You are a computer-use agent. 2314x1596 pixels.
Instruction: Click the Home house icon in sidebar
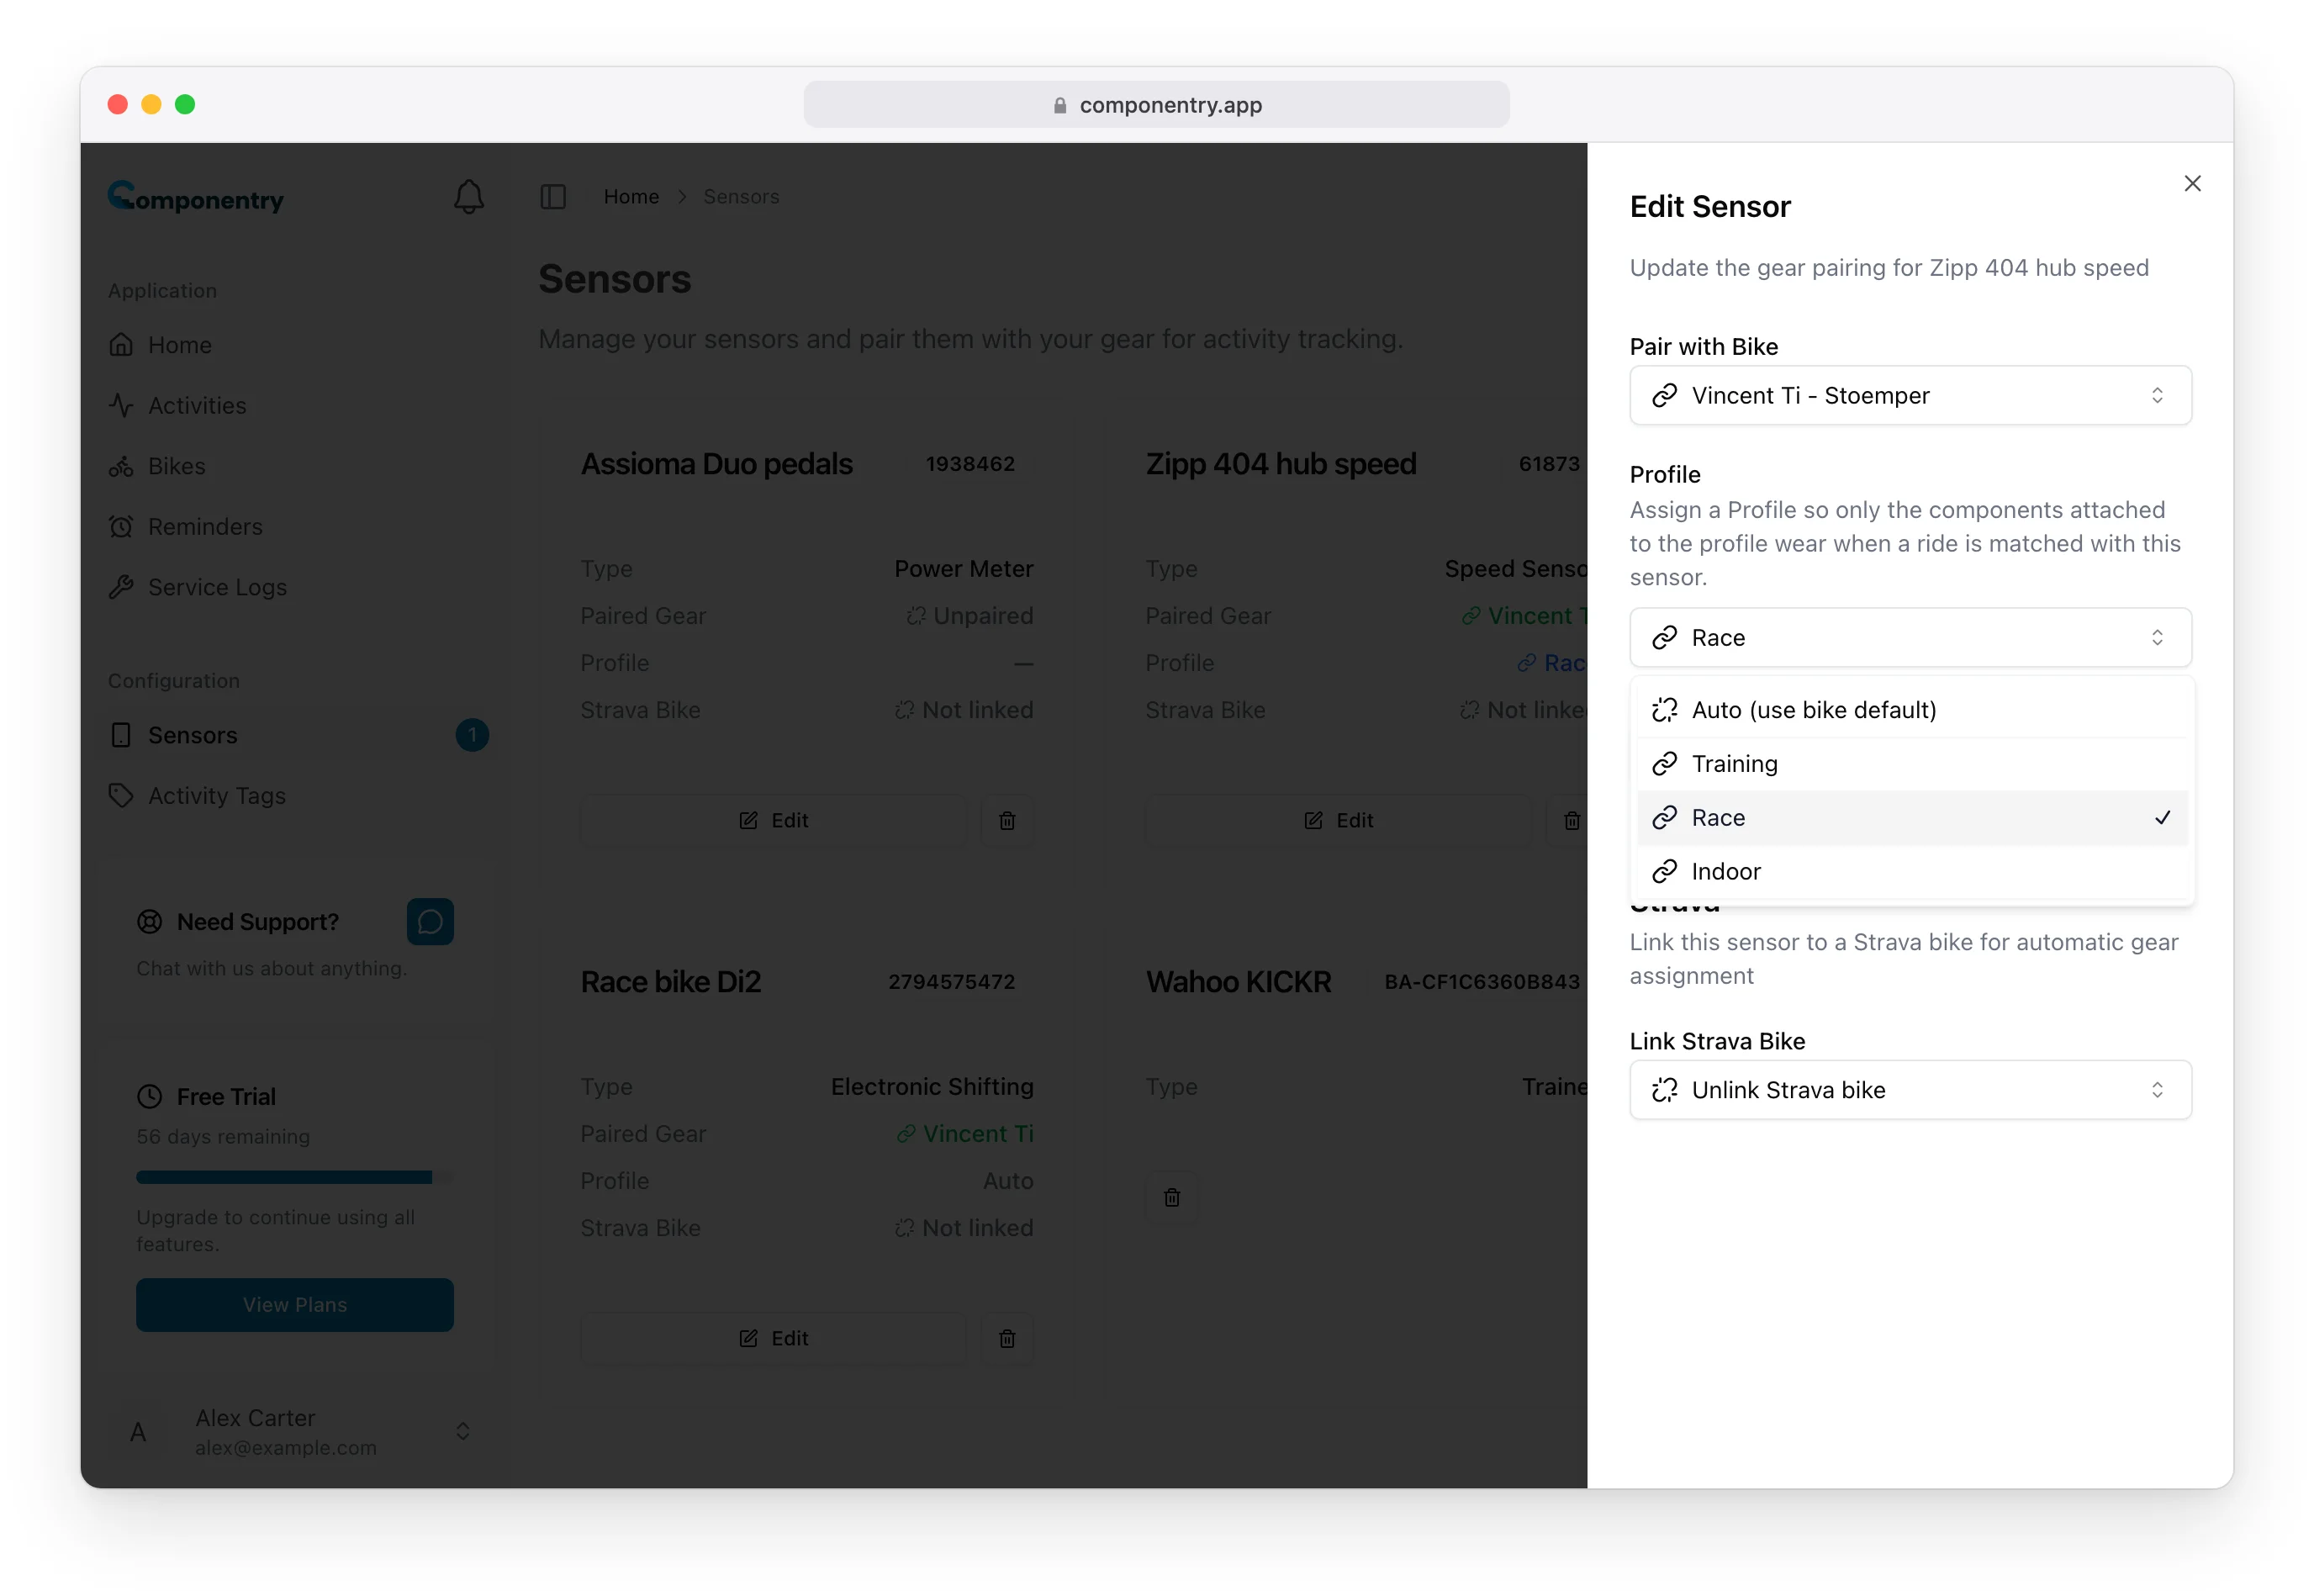[121, 345]
